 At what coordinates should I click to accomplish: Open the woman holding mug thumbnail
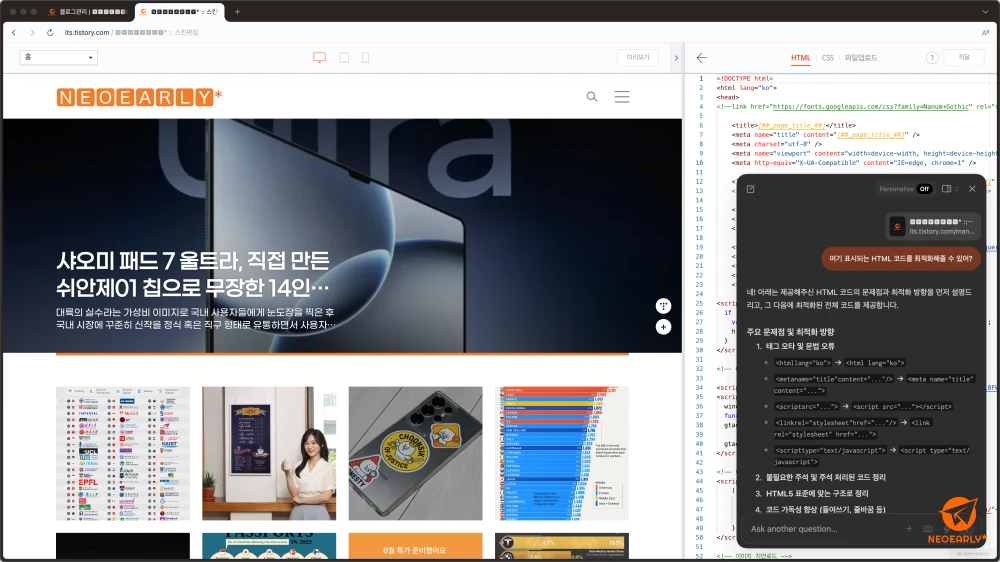click(269, 453)
